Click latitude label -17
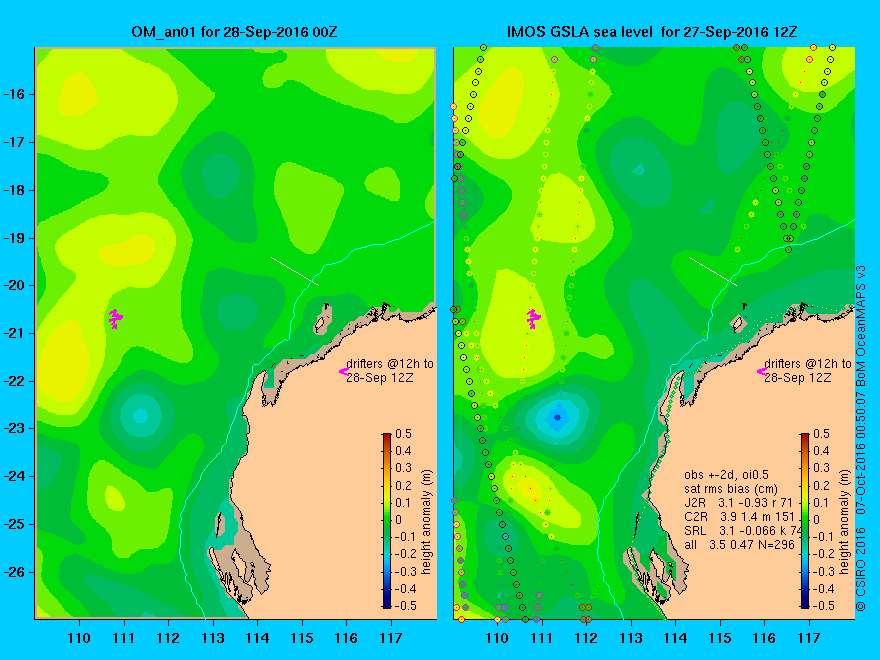880x660 pixels. point(13,142)
